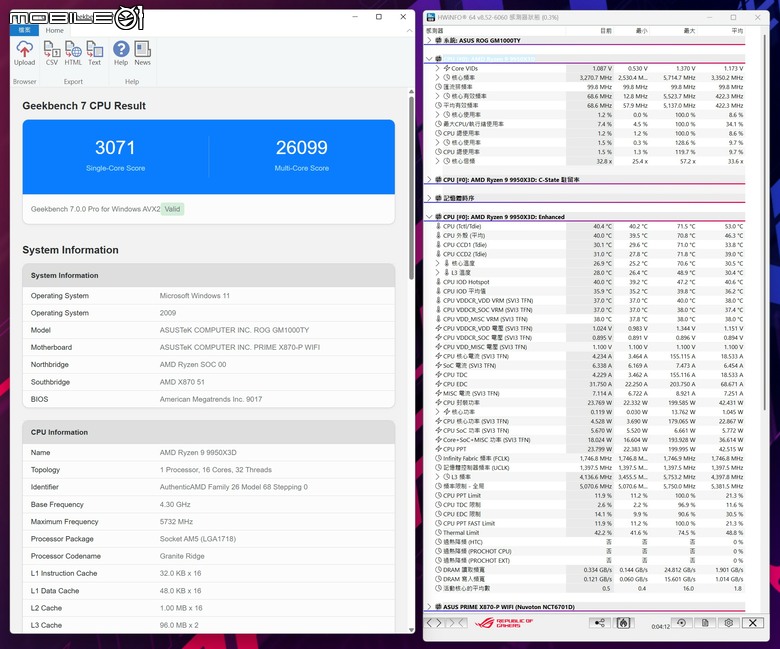
Task: Select the CPU (Tctl/Tdie) sensor row
Action: click(585, 226)
